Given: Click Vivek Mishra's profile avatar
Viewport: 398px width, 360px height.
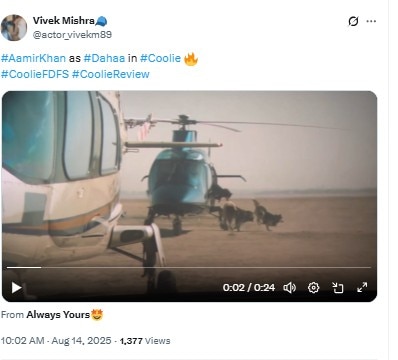Looking at the screenshot, I should 14,28.
